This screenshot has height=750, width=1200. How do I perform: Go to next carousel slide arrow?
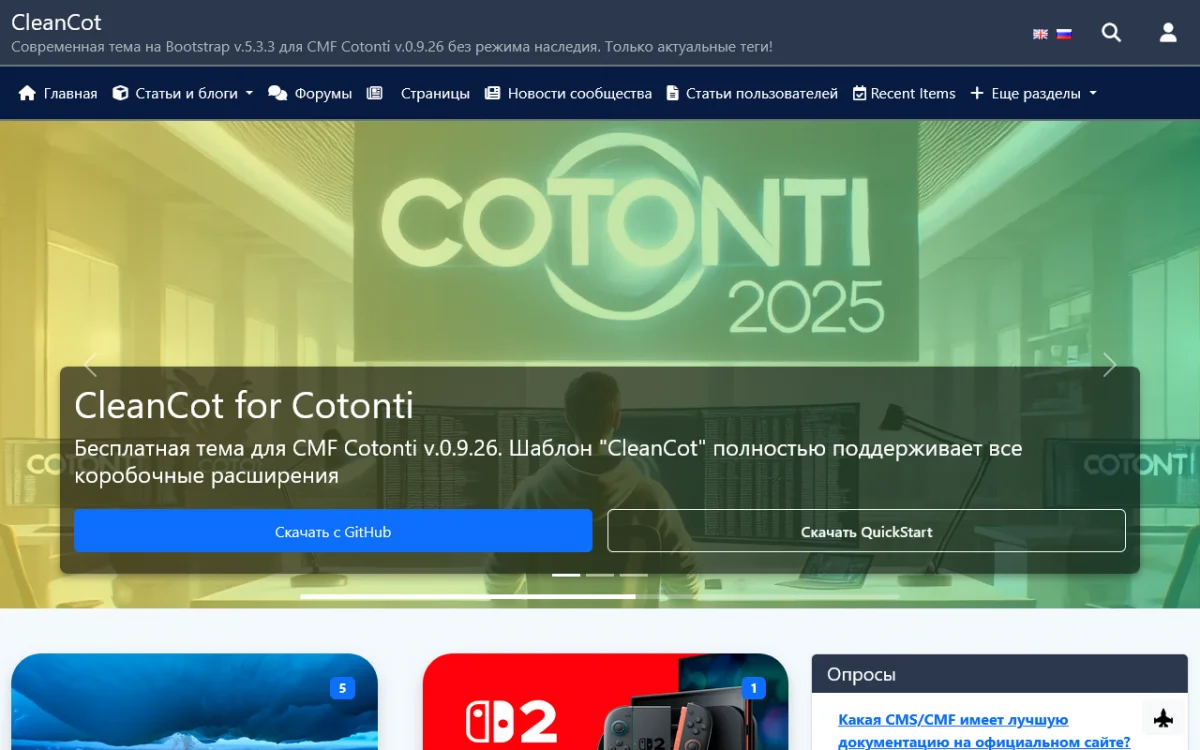tap(1109, 364)
